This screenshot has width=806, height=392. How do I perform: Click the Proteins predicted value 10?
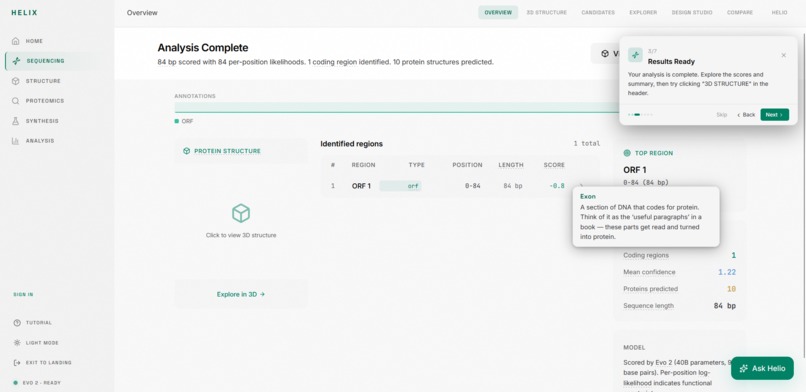pyautogui.click(x=731, y=289)
